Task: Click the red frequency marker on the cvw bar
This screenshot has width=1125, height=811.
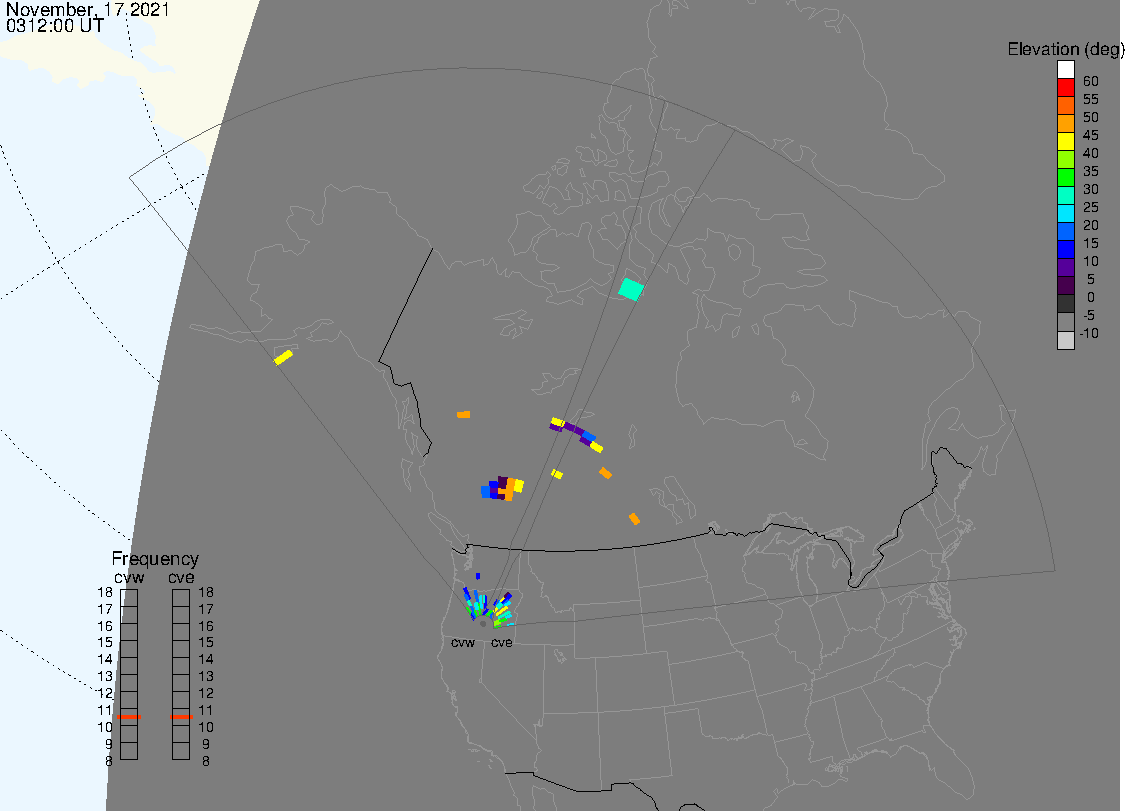Action: tap(129, 716)
